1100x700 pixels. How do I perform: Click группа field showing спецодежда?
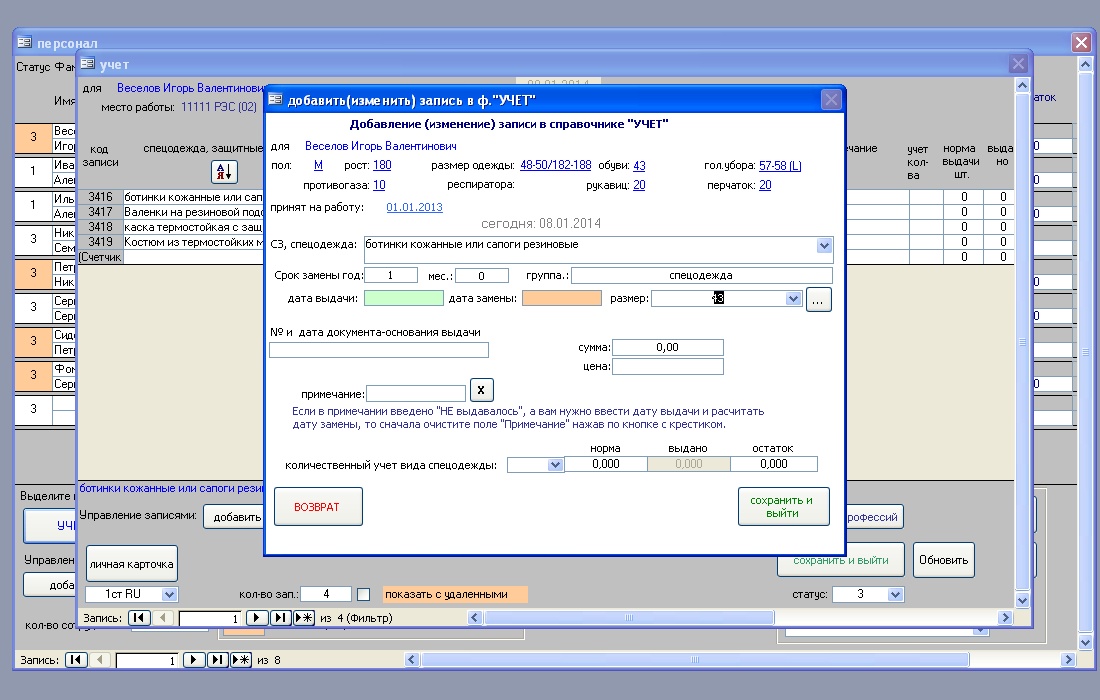(702, 276)
